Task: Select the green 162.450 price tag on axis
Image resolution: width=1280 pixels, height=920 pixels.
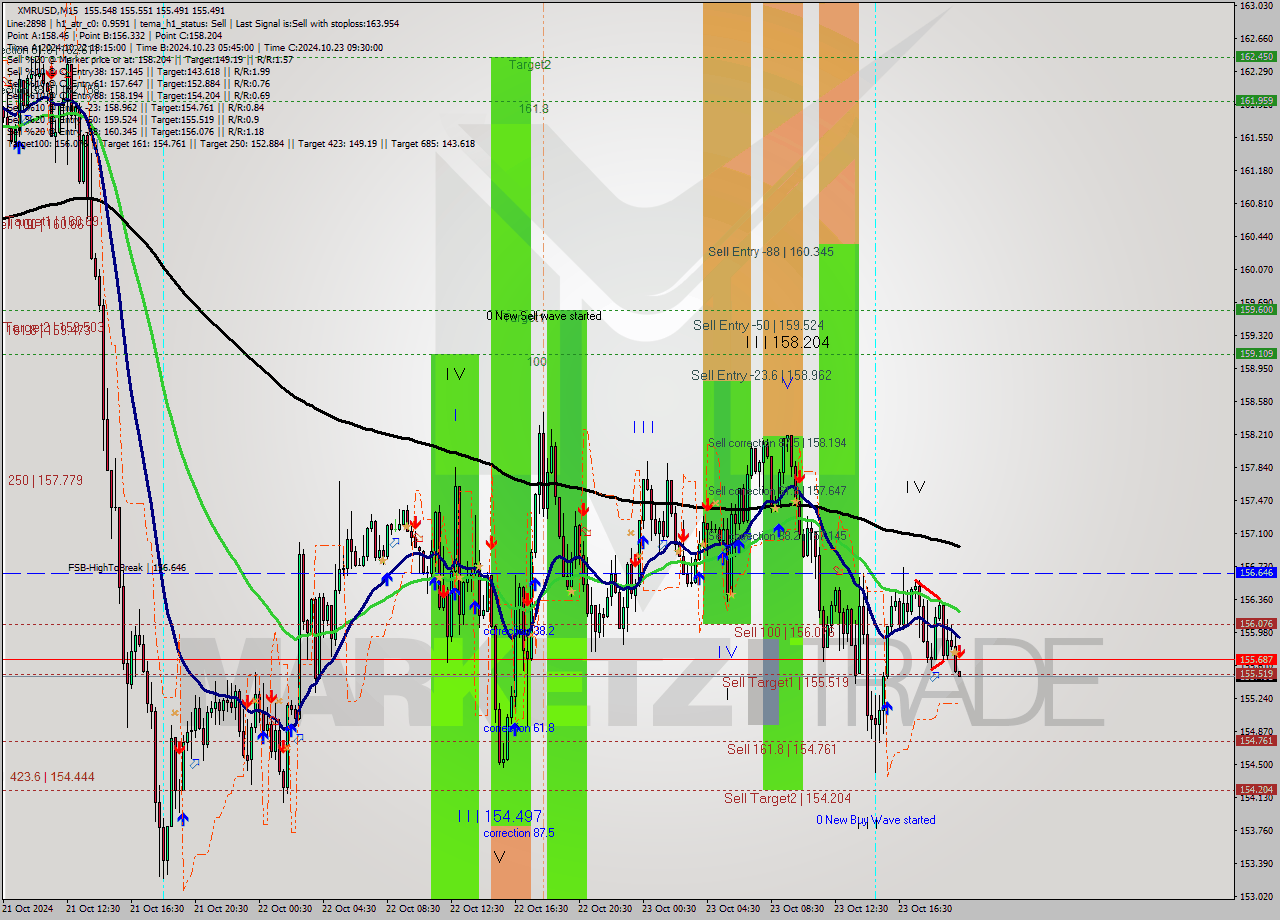Action: (x=1255, y=57)
